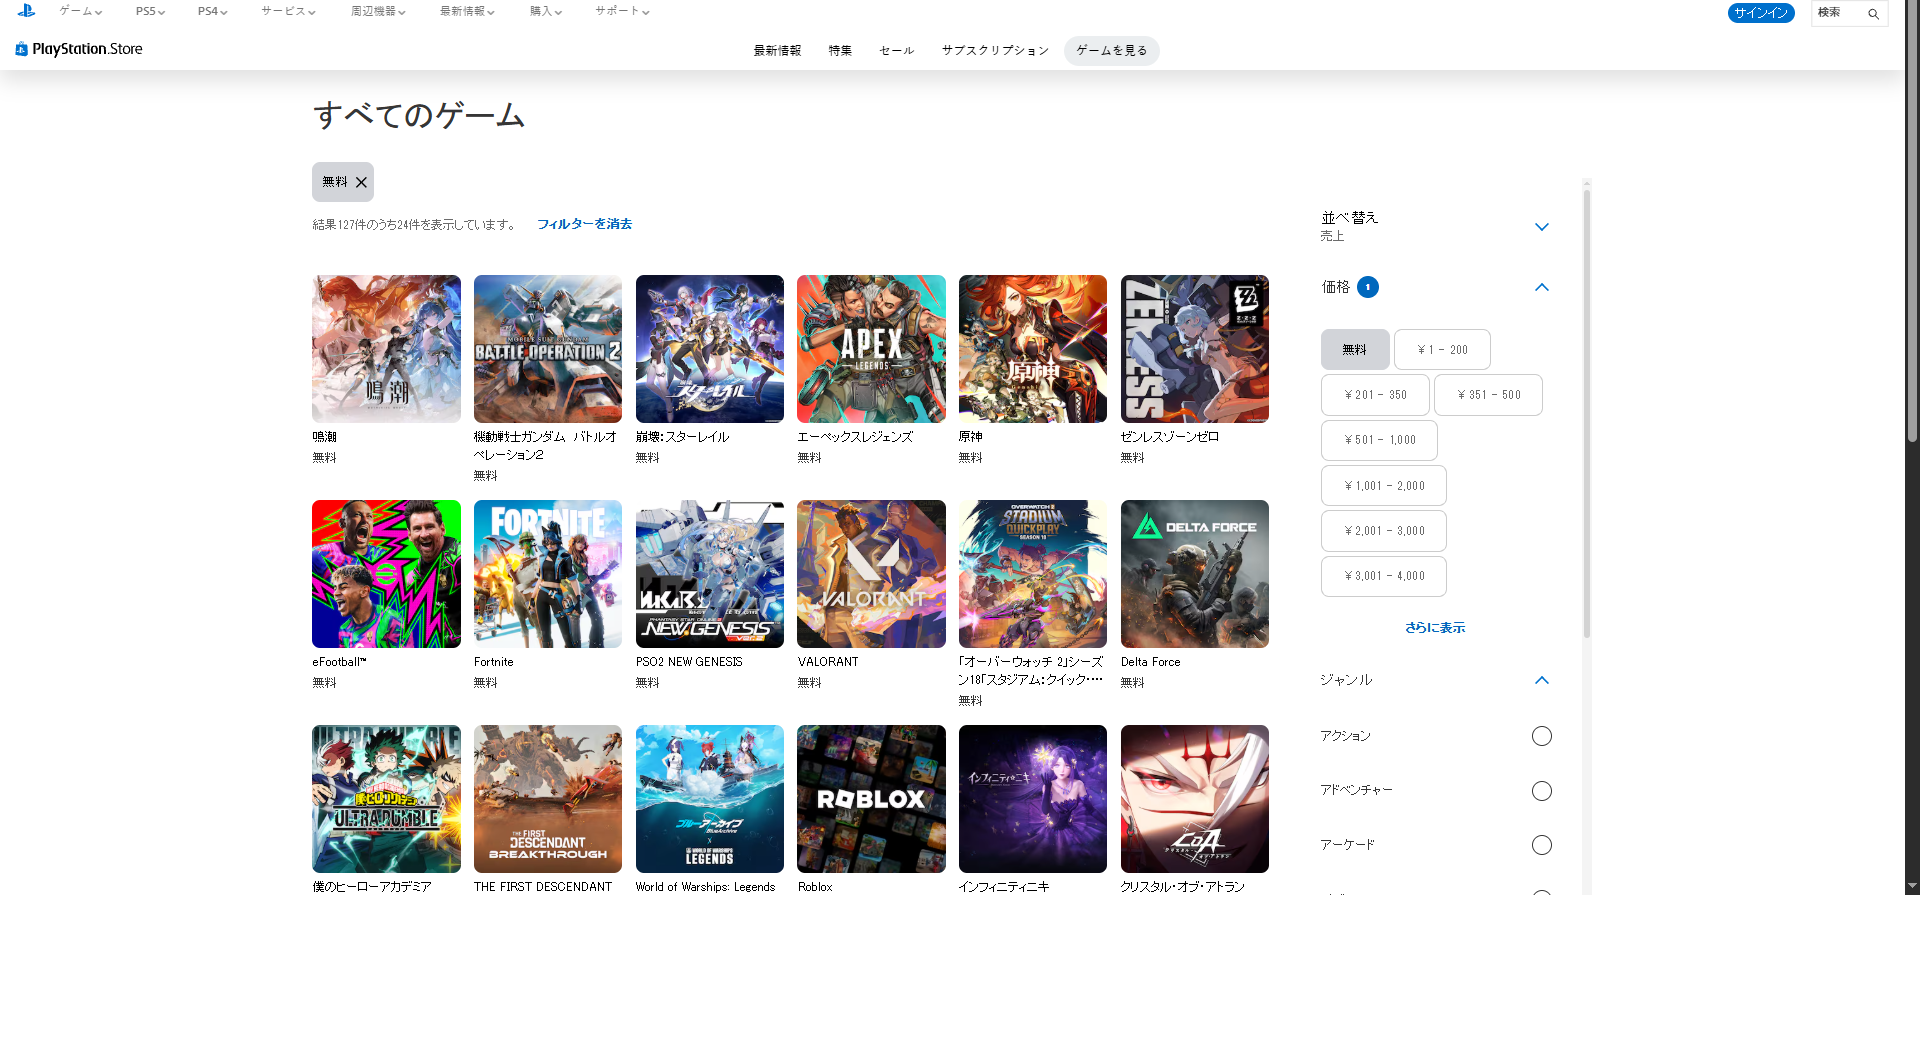Select the アクション genre radio button
The image size is (1920, 1056).
pyautogui.click(x=1541, y=736)
